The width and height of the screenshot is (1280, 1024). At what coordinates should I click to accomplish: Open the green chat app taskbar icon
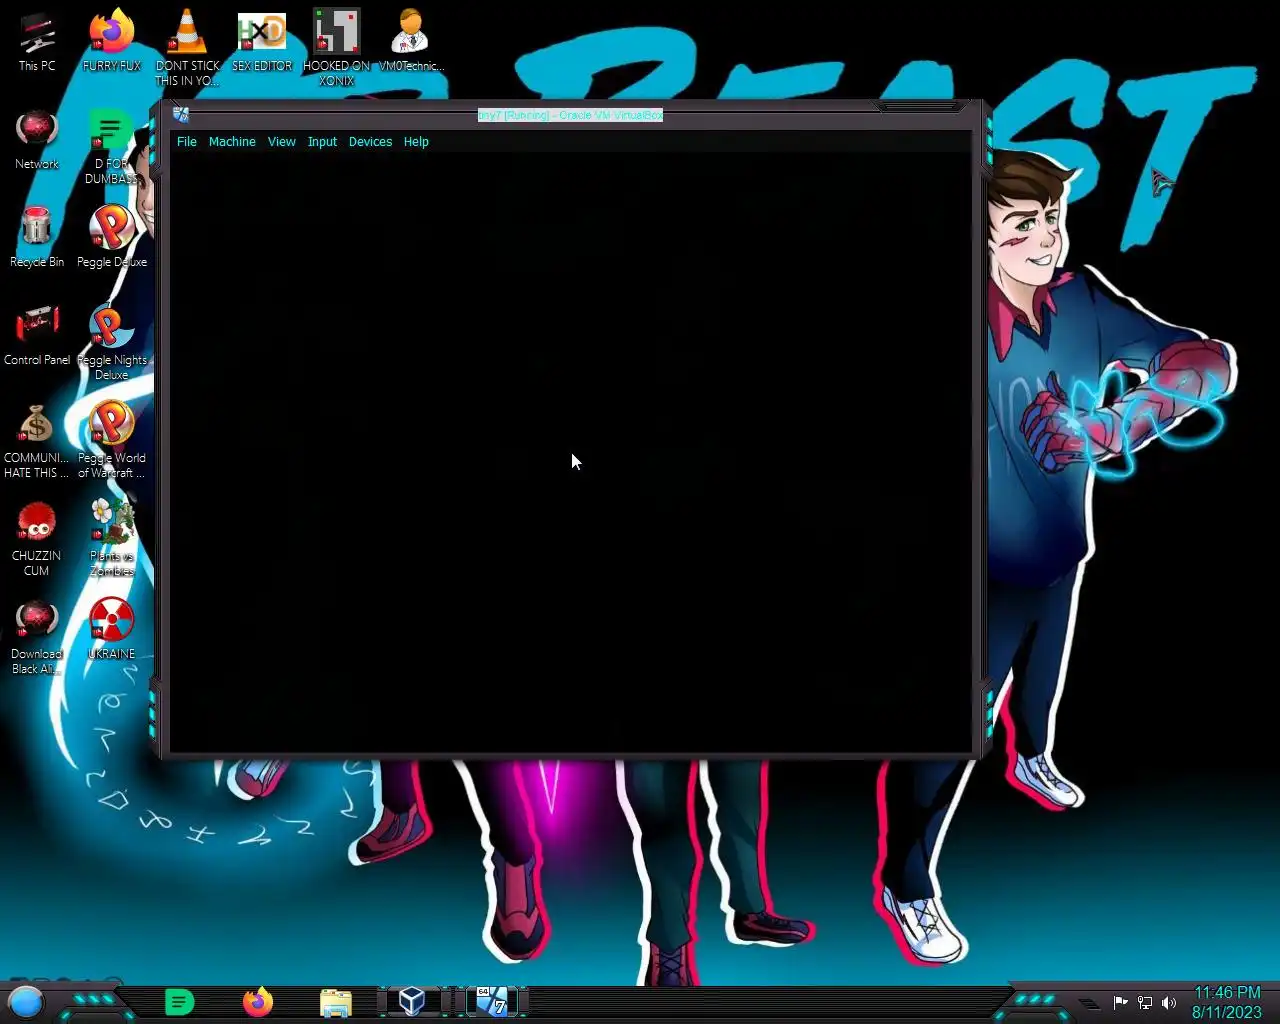point(179,1001)
